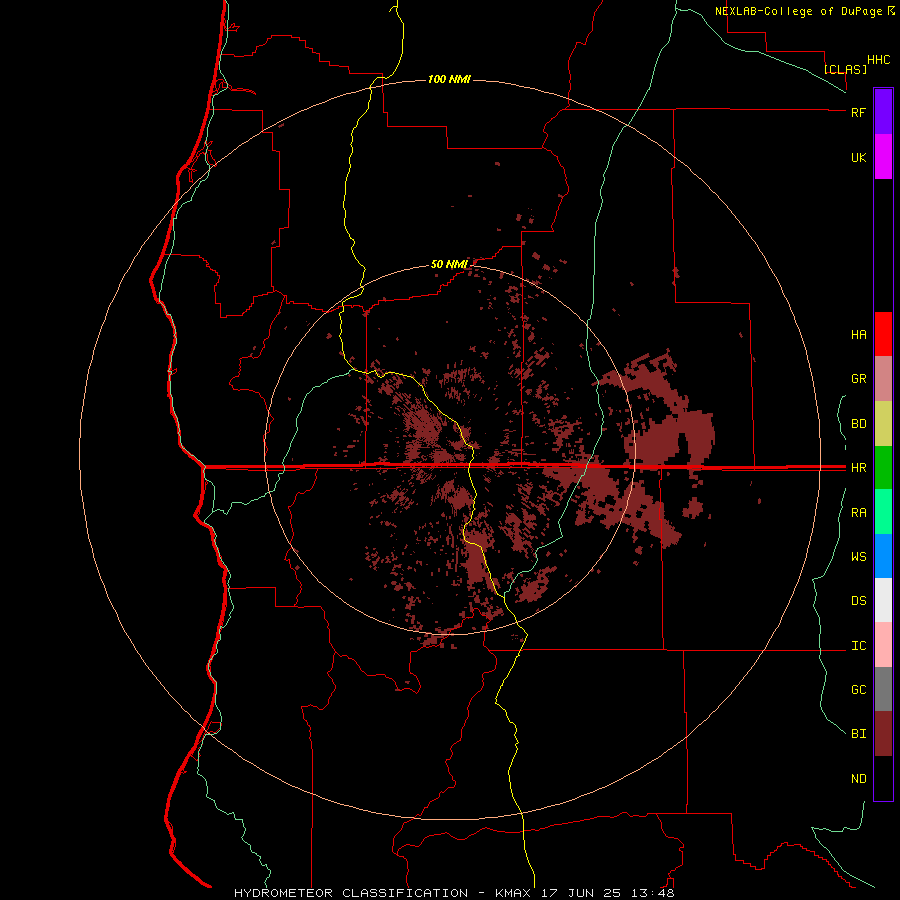Click the KMAX station identifier
The width and height of the screenshot is (900, 900).
[513, 893]
